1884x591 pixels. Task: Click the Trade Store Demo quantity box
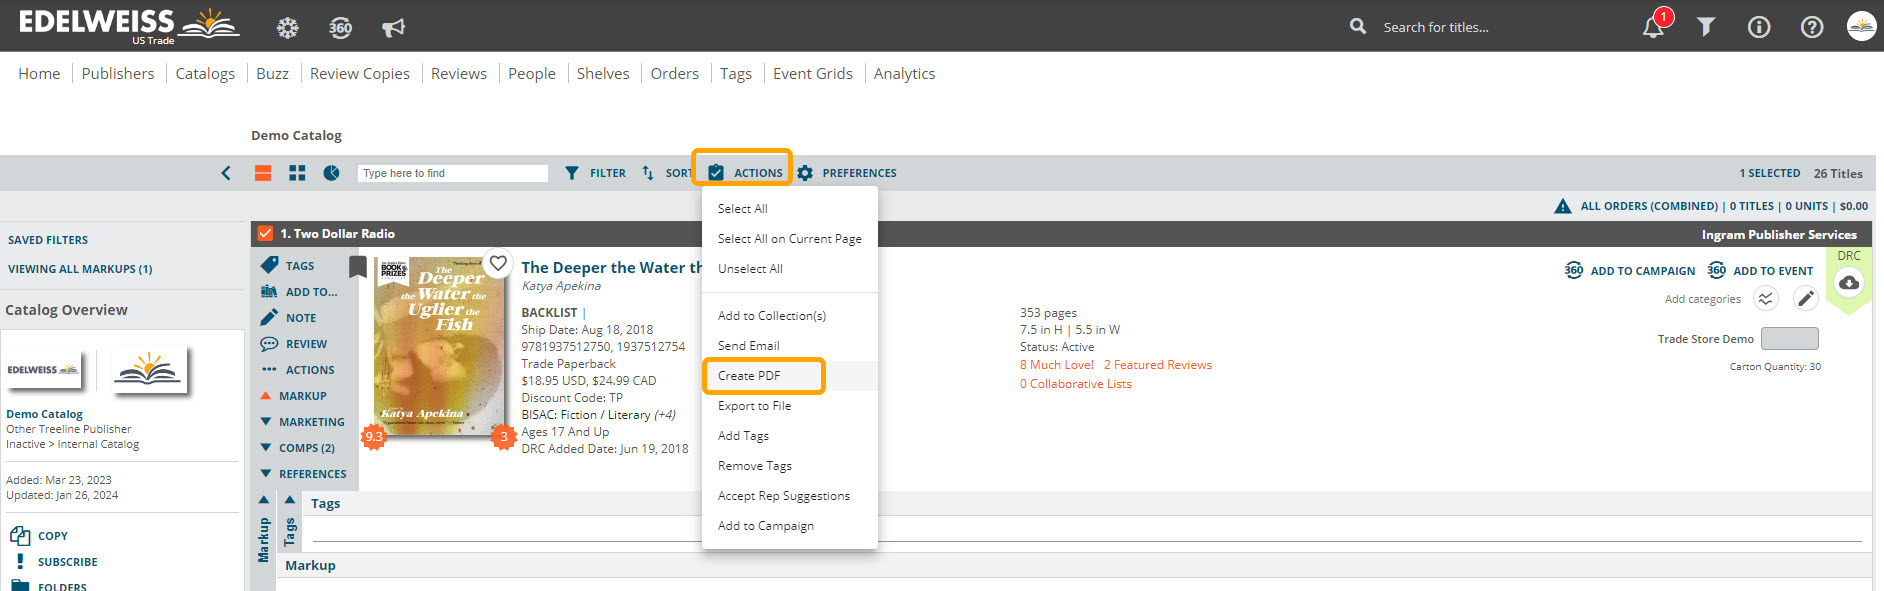(1789, 339)
